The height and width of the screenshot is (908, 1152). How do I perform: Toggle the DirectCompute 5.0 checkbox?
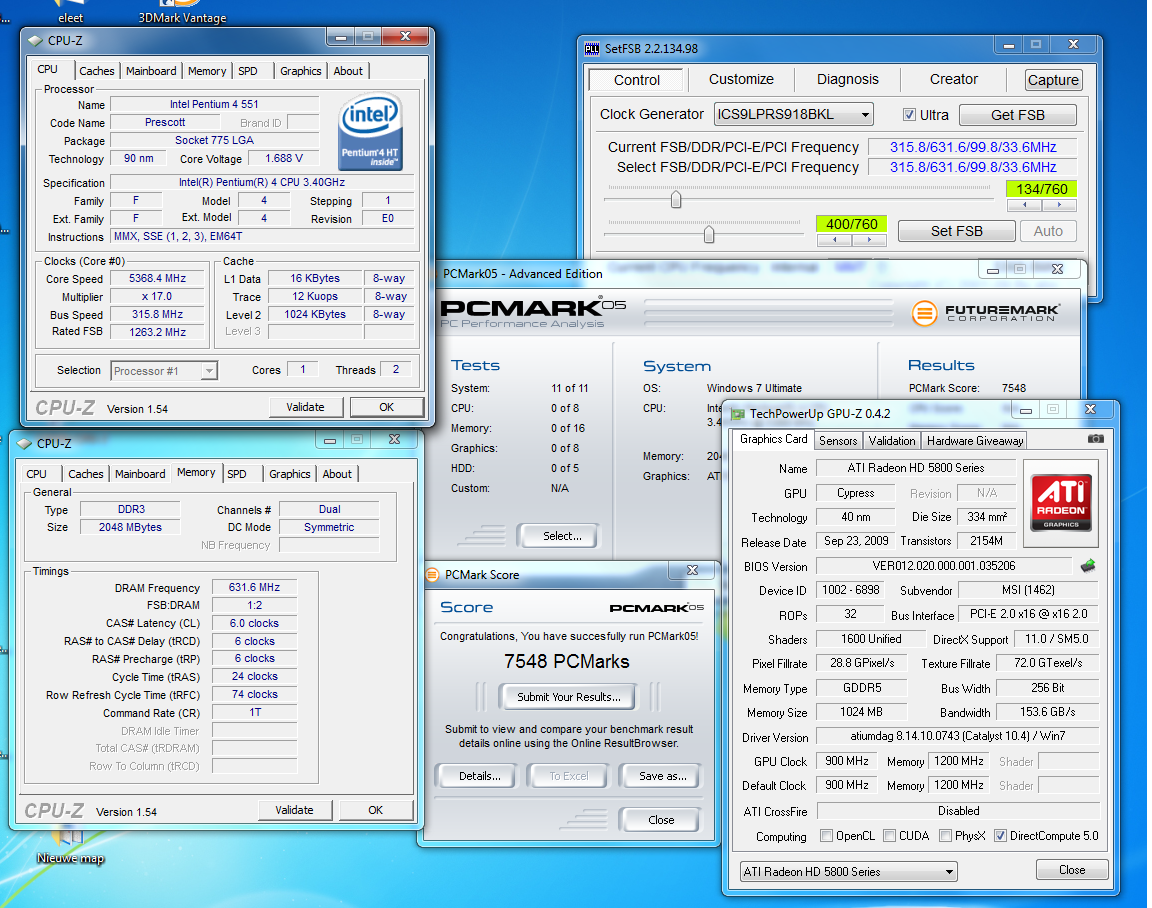tap(1000, 835)
